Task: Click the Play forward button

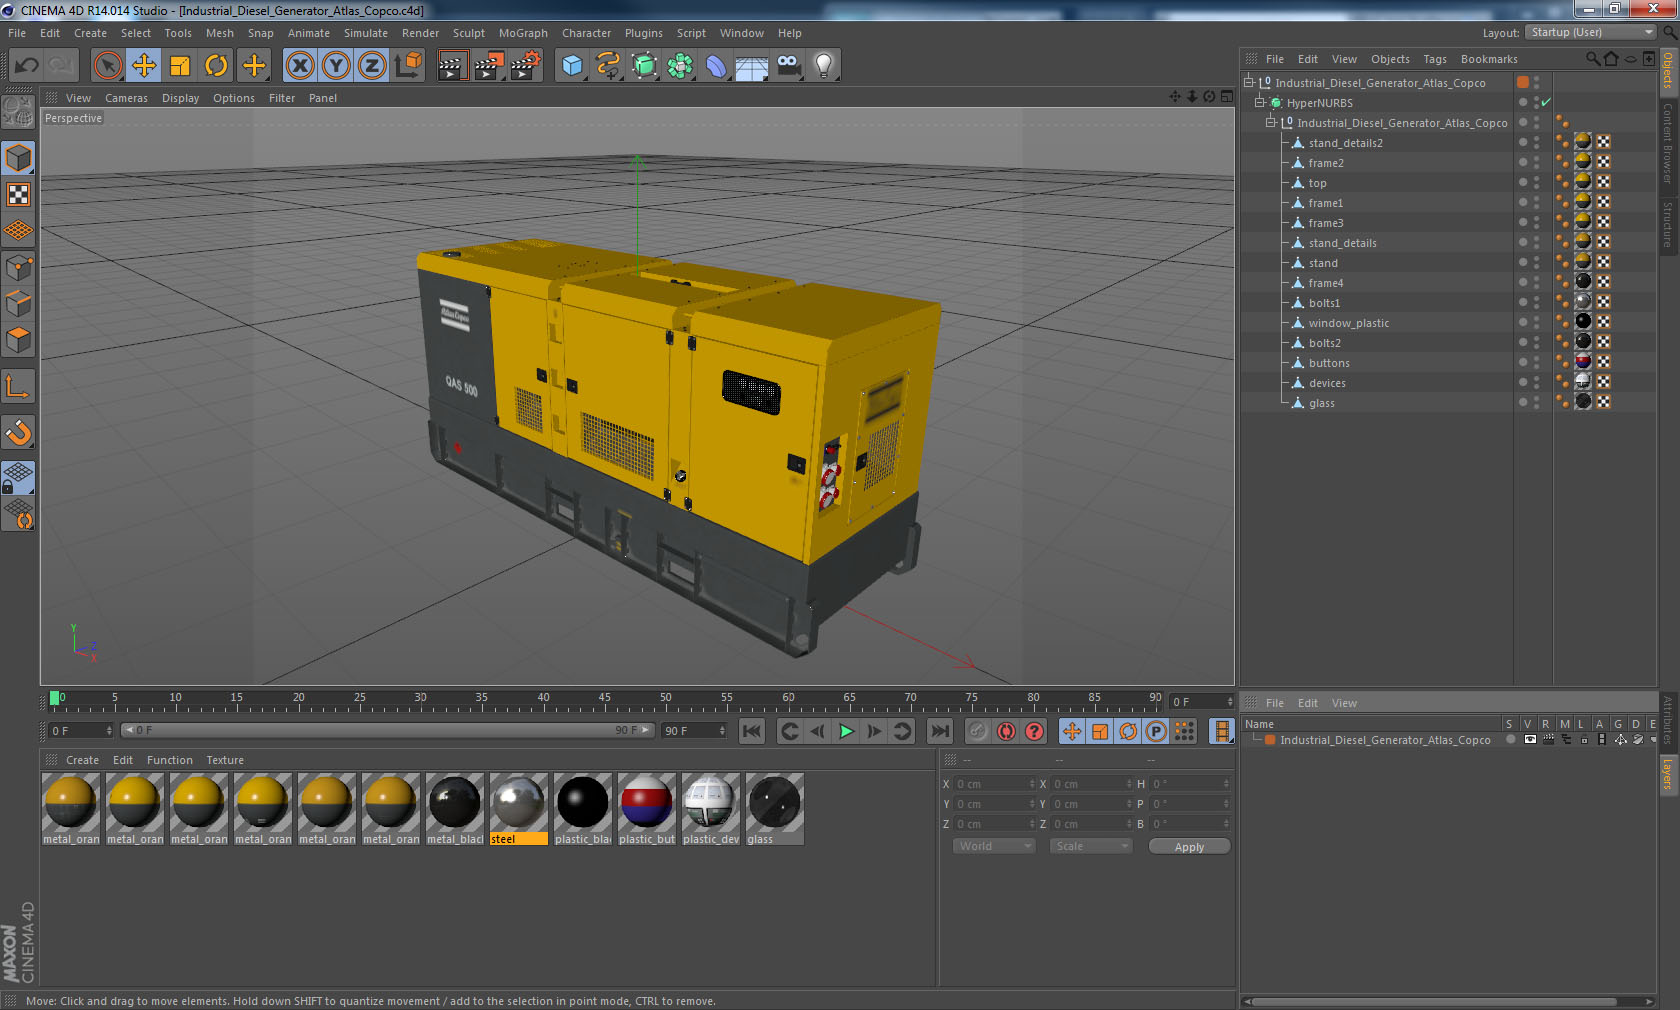Action: [x=846, y=731]
